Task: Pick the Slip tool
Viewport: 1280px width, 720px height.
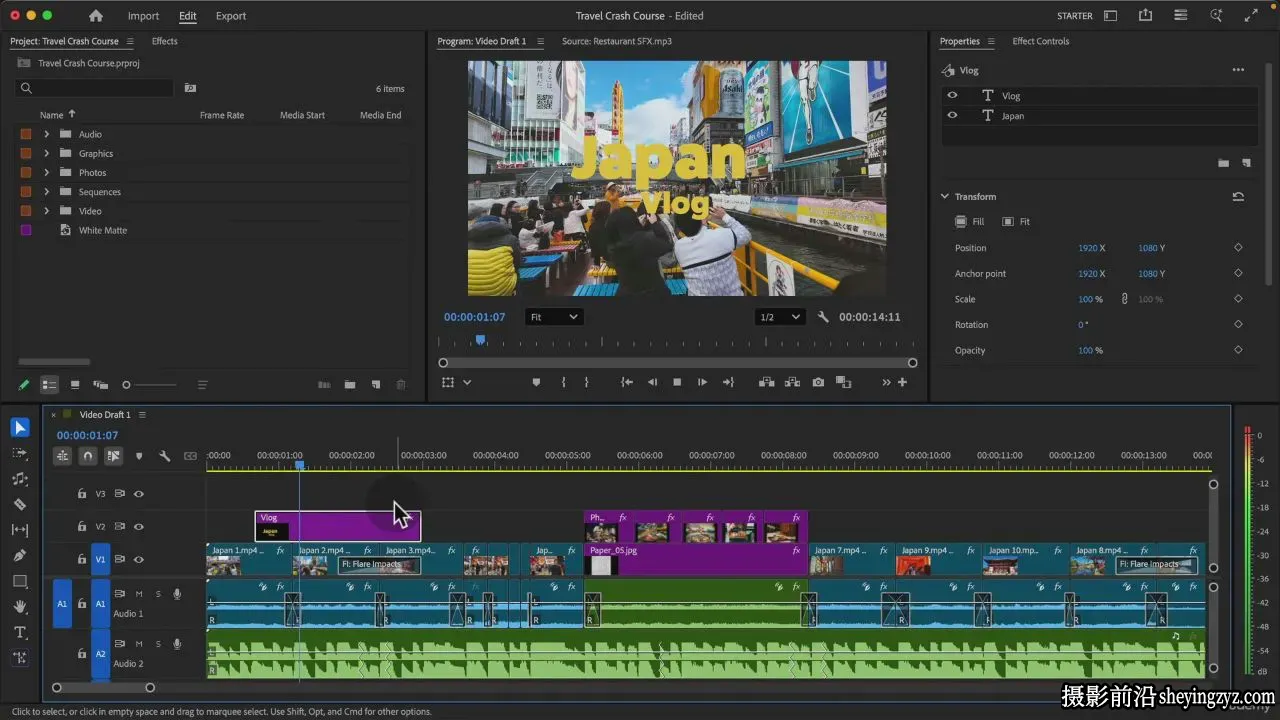Action: 20,530
